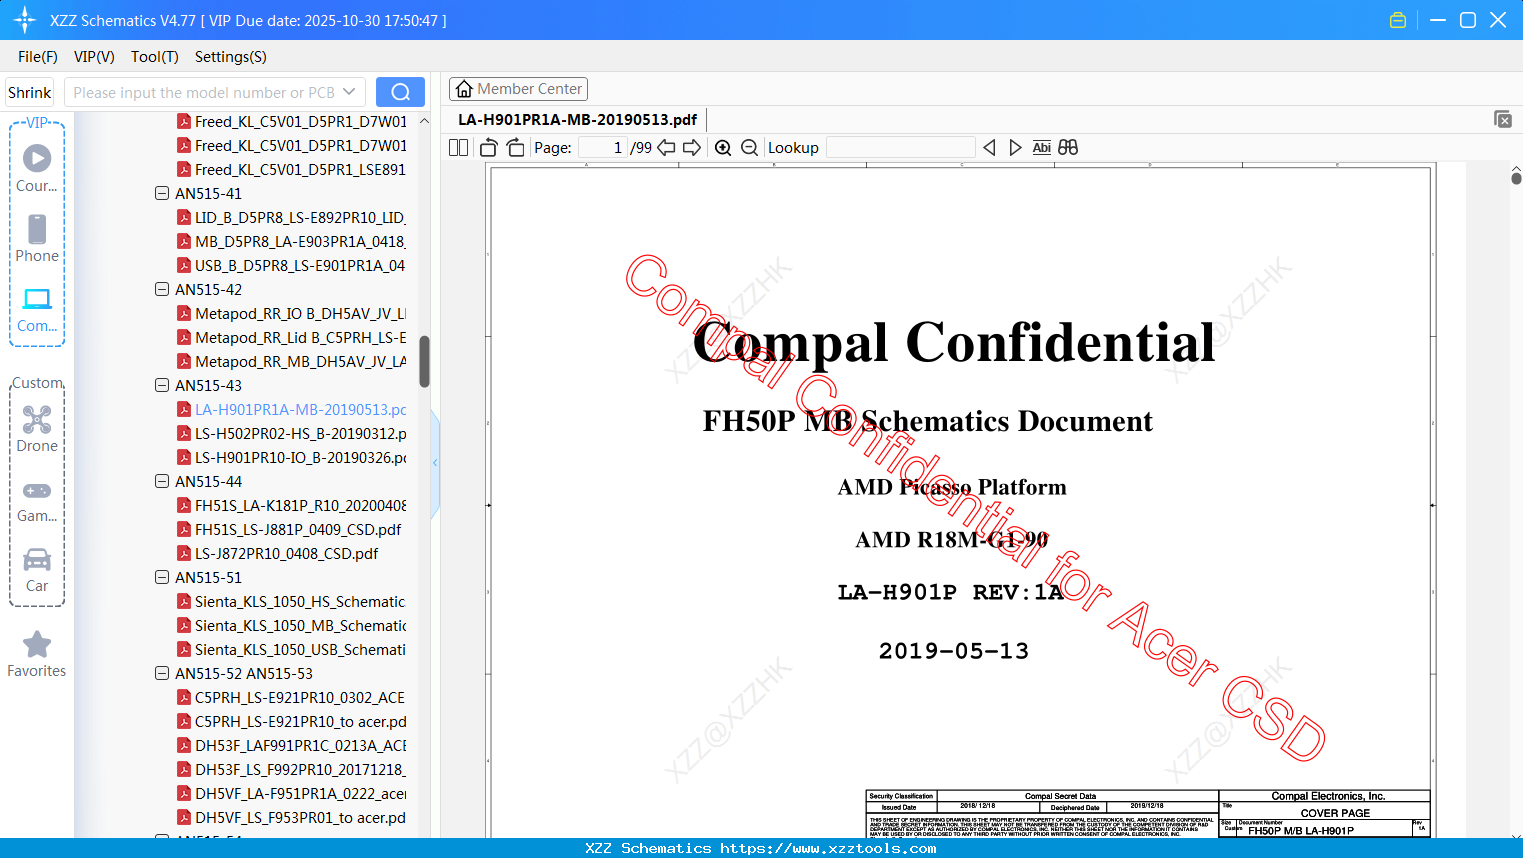Open the File(F) menu
Image resolution: width=1523 pixels, height=858 pixels.
(38, 57)
